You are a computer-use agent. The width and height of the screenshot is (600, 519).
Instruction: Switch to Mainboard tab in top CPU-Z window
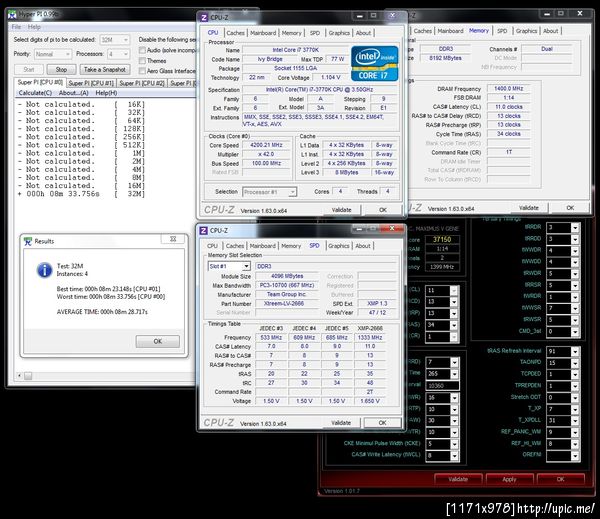click(263, 33)
